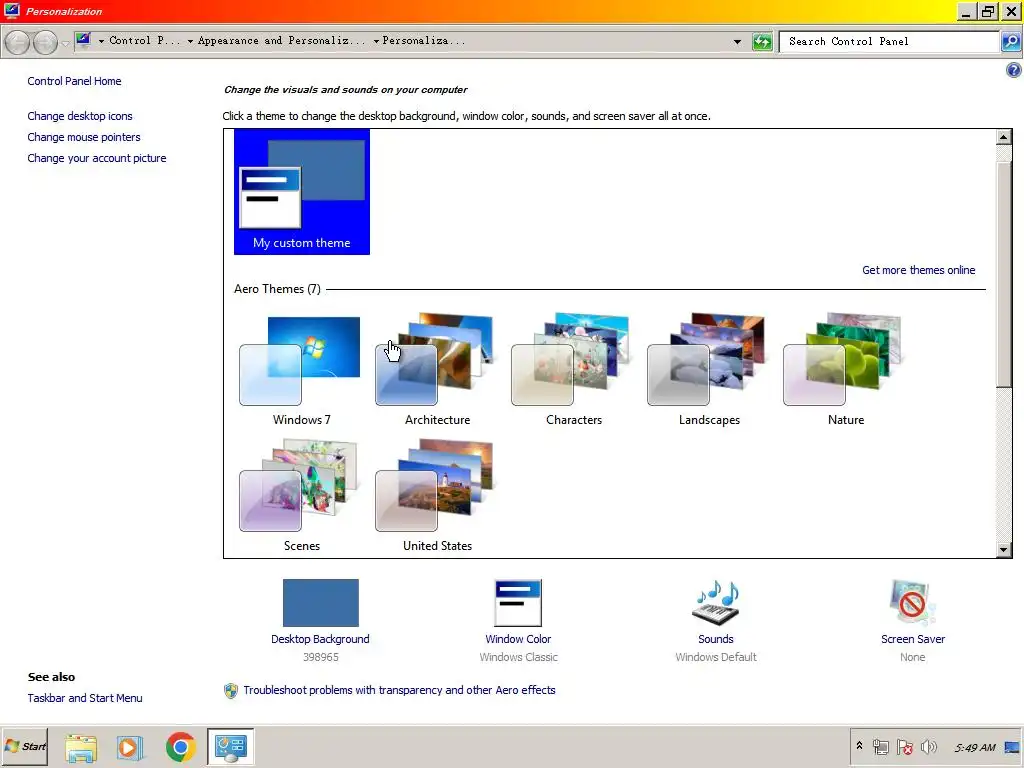
Task: Click in the Search Control Panel field
Action: tap(889, 42)
